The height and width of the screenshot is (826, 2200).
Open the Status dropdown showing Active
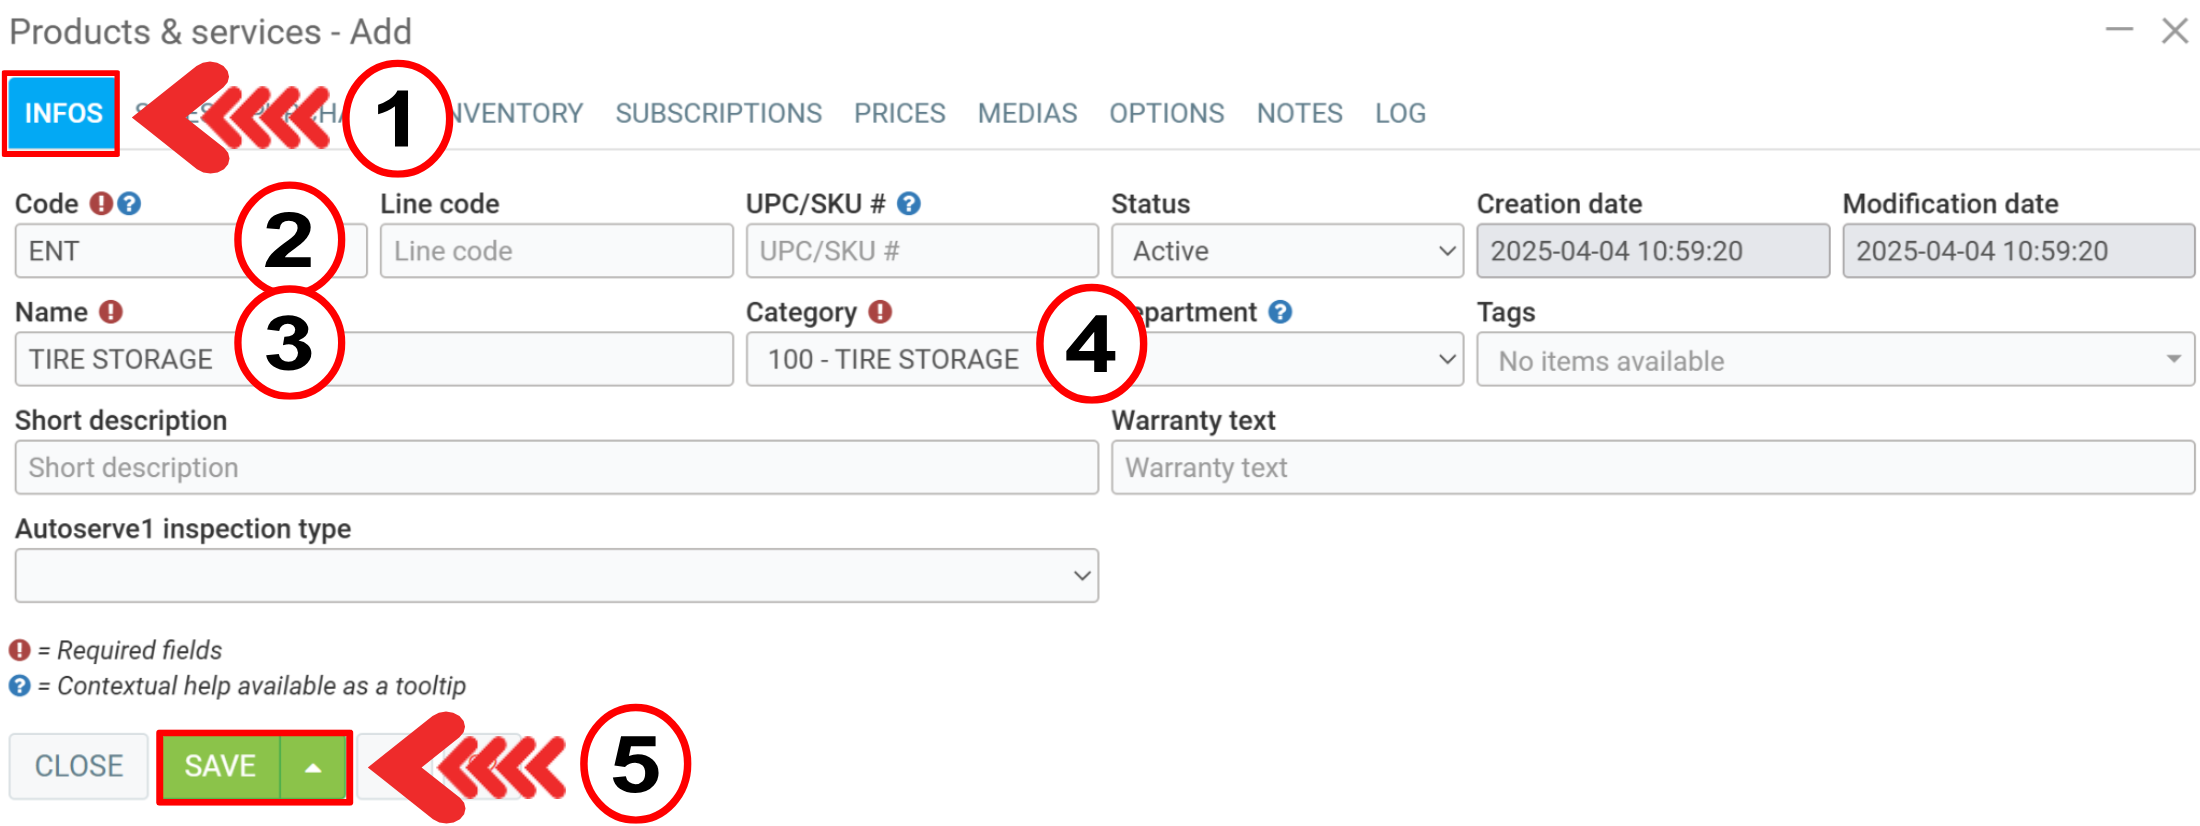1287,251
